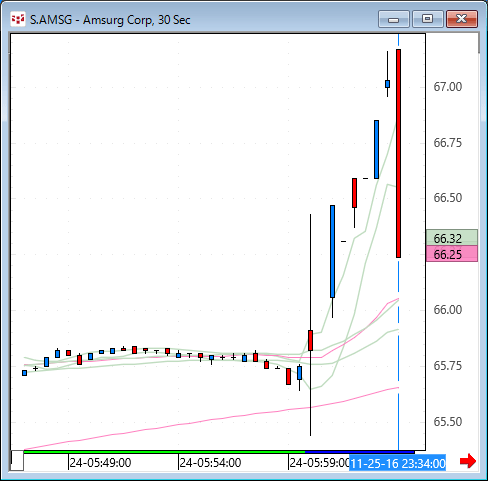Click the tall red candlestick at chart's right
Image resolution: width=488 pixels, height=481 pixels.
(398, 153)
